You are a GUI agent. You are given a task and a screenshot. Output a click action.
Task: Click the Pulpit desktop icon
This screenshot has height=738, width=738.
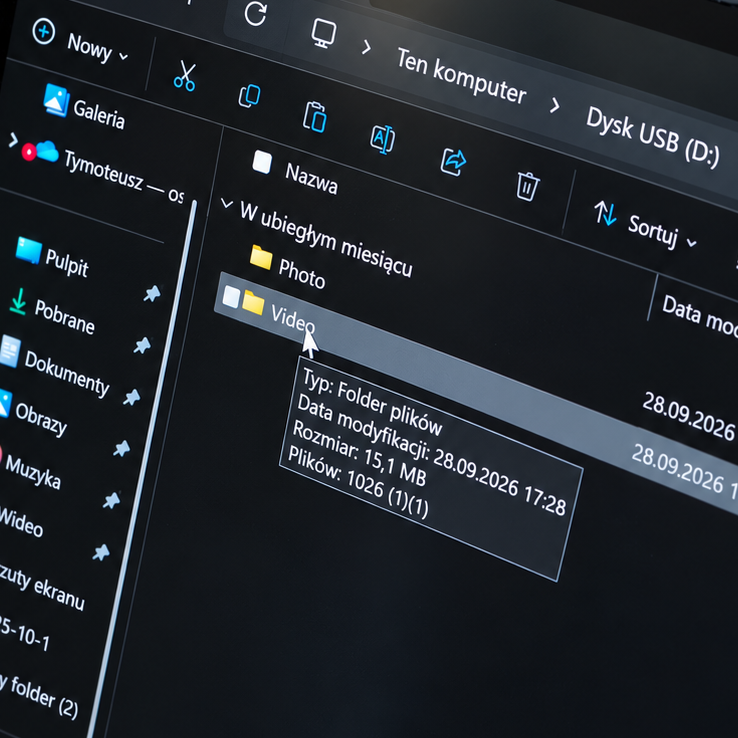pyautogui.click(x=29, y=250)
